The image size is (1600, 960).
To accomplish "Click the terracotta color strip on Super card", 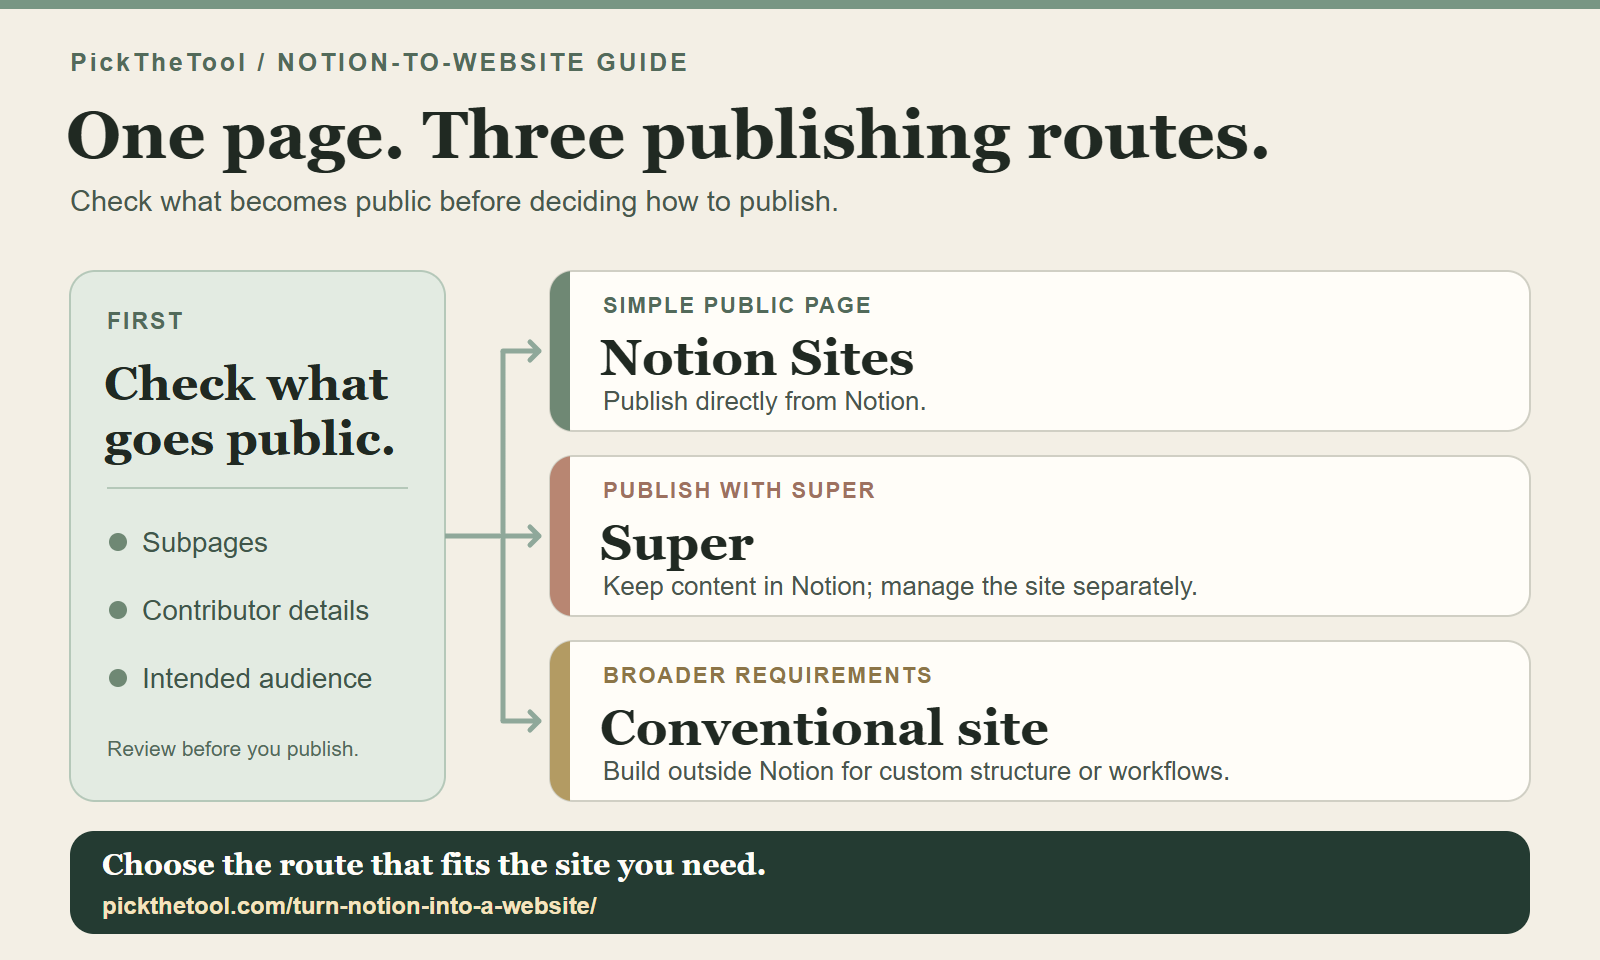I will pyautogui.click(x=560, y=536).
